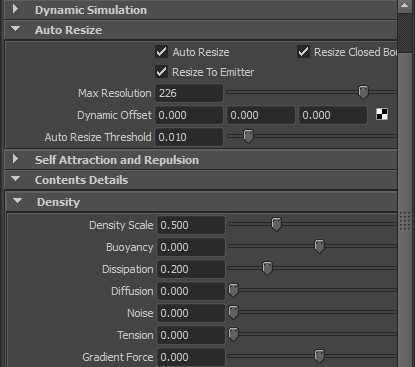Image resolution: width=415 pixels, height=367 pixels.
Task: Expand Self Attraction and Repulsion section
Action: 15,159
